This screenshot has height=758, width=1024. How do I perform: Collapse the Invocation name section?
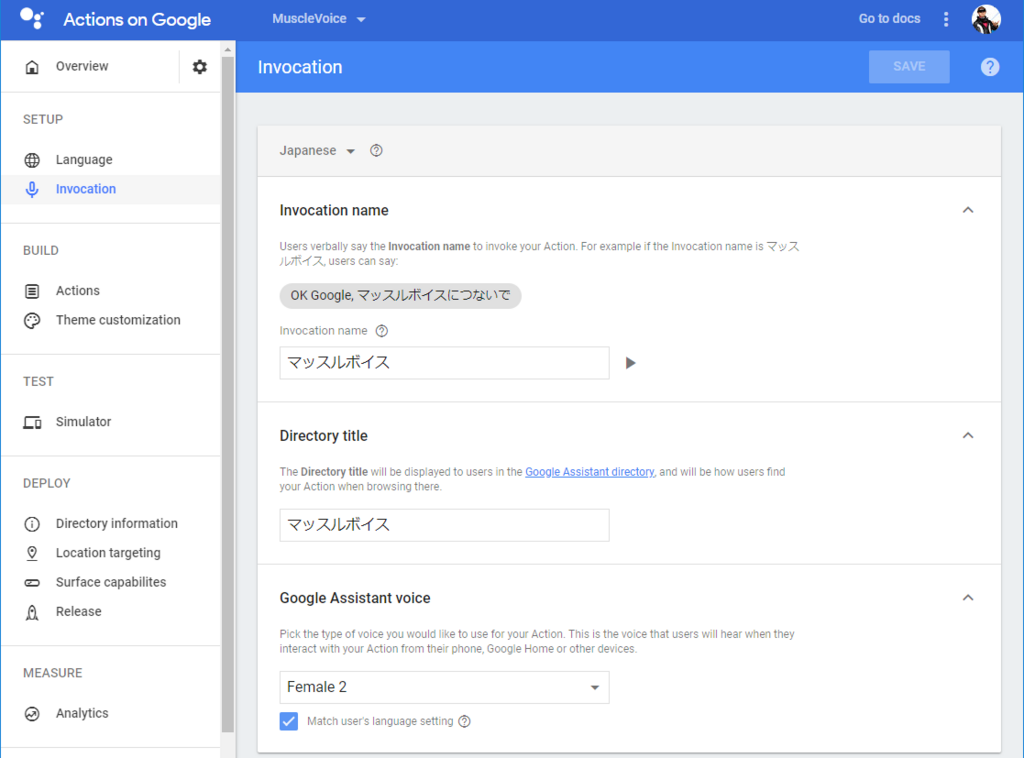968,210
